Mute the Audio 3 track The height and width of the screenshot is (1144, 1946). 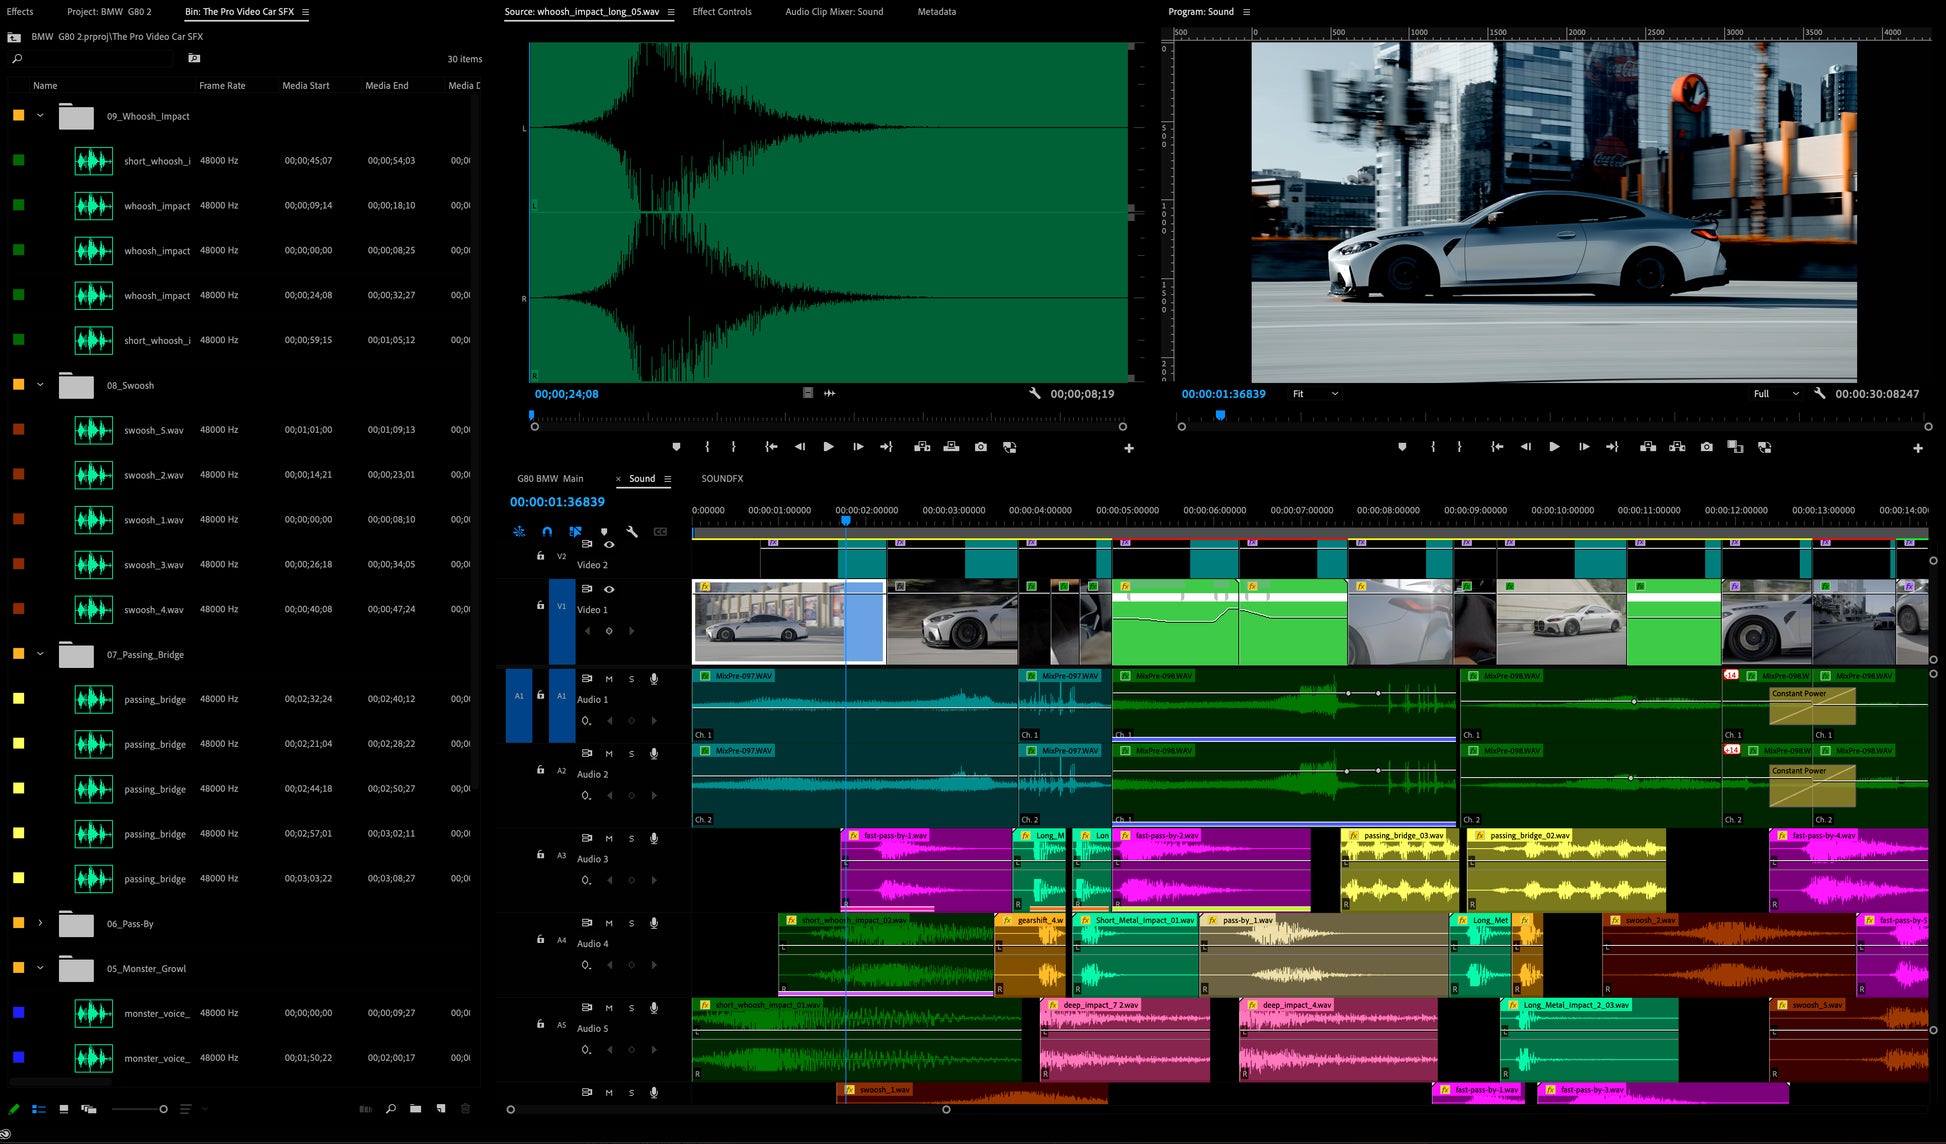click(x=609, y=838)
